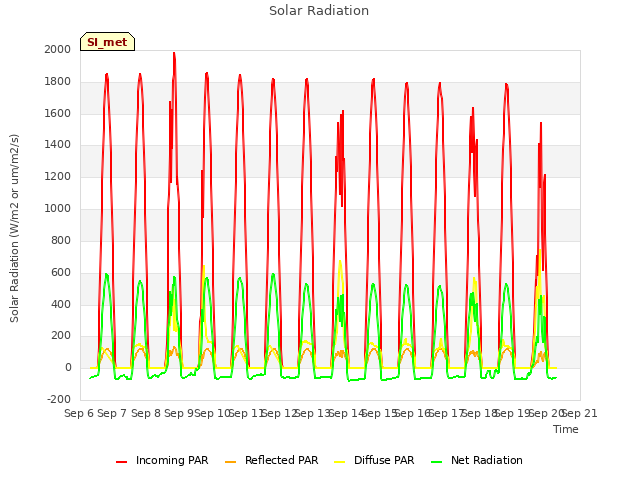Click the Solar Radiation chart title
This screenshot has width=640, height=480.
coord(319,11)
